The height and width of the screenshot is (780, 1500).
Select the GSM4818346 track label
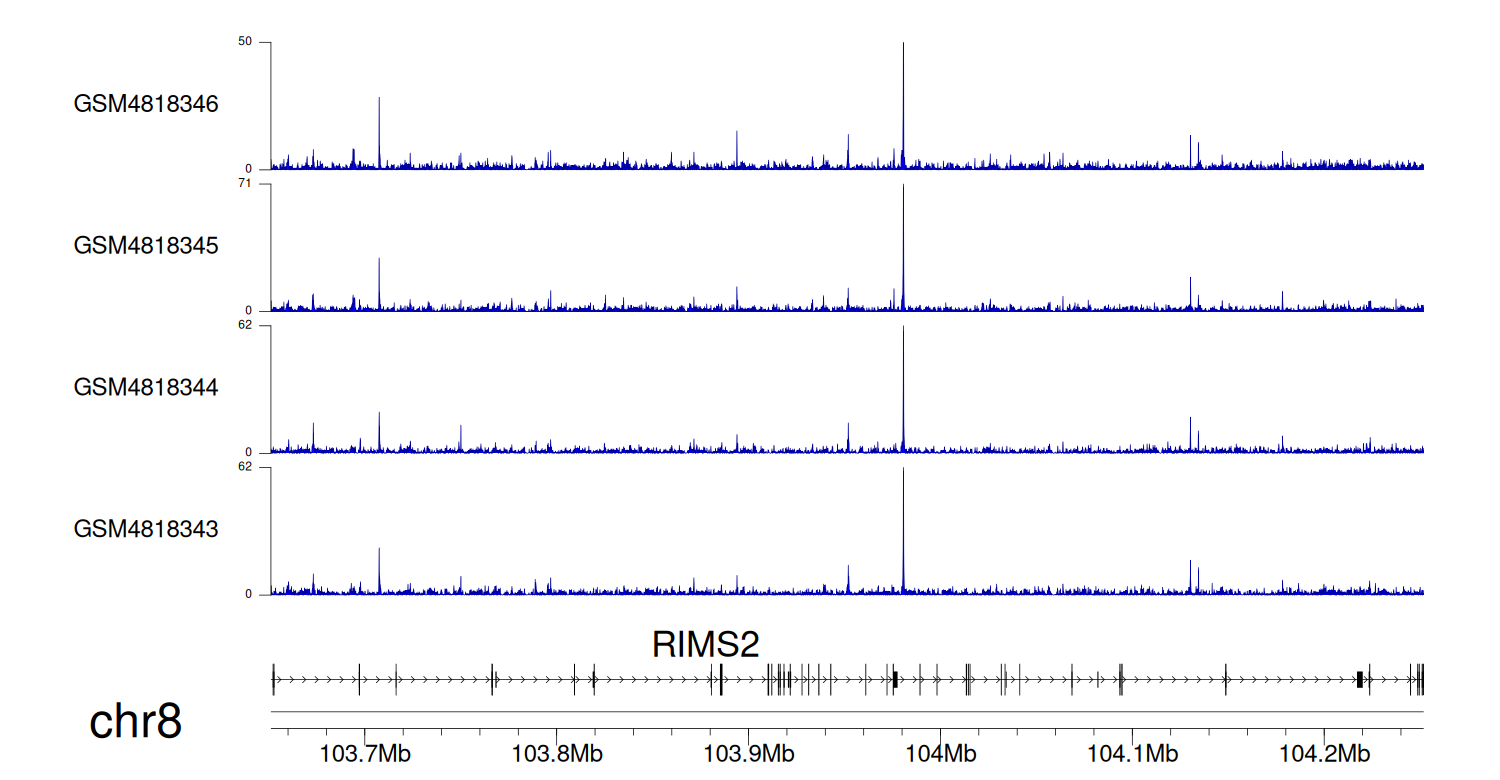click(x=146, y=104)
